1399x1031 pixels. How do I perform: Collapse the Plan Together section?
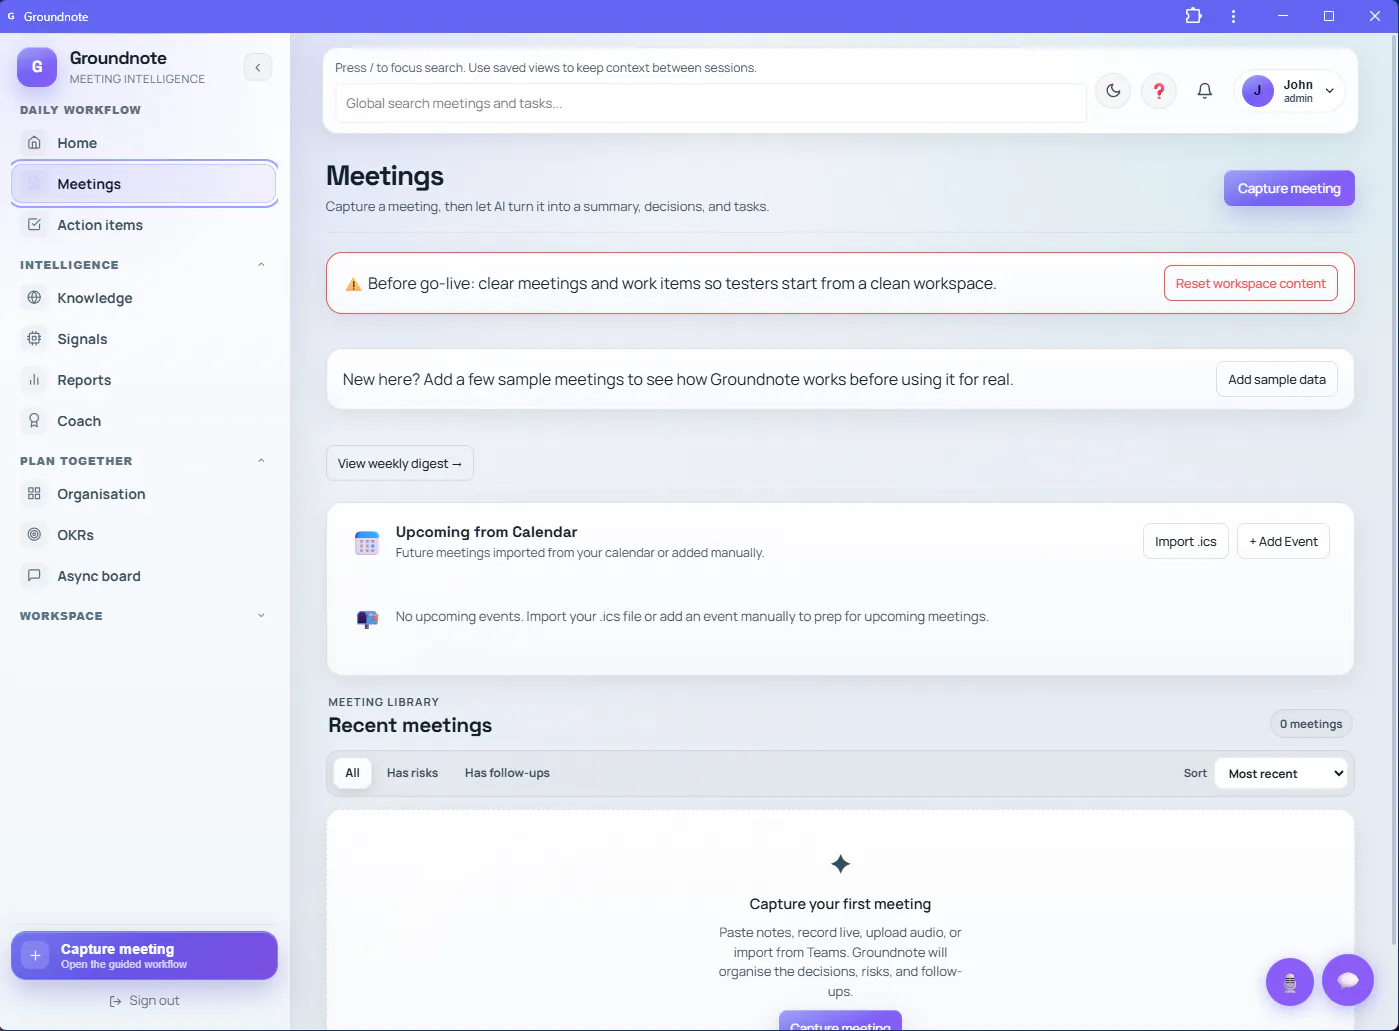261,461
